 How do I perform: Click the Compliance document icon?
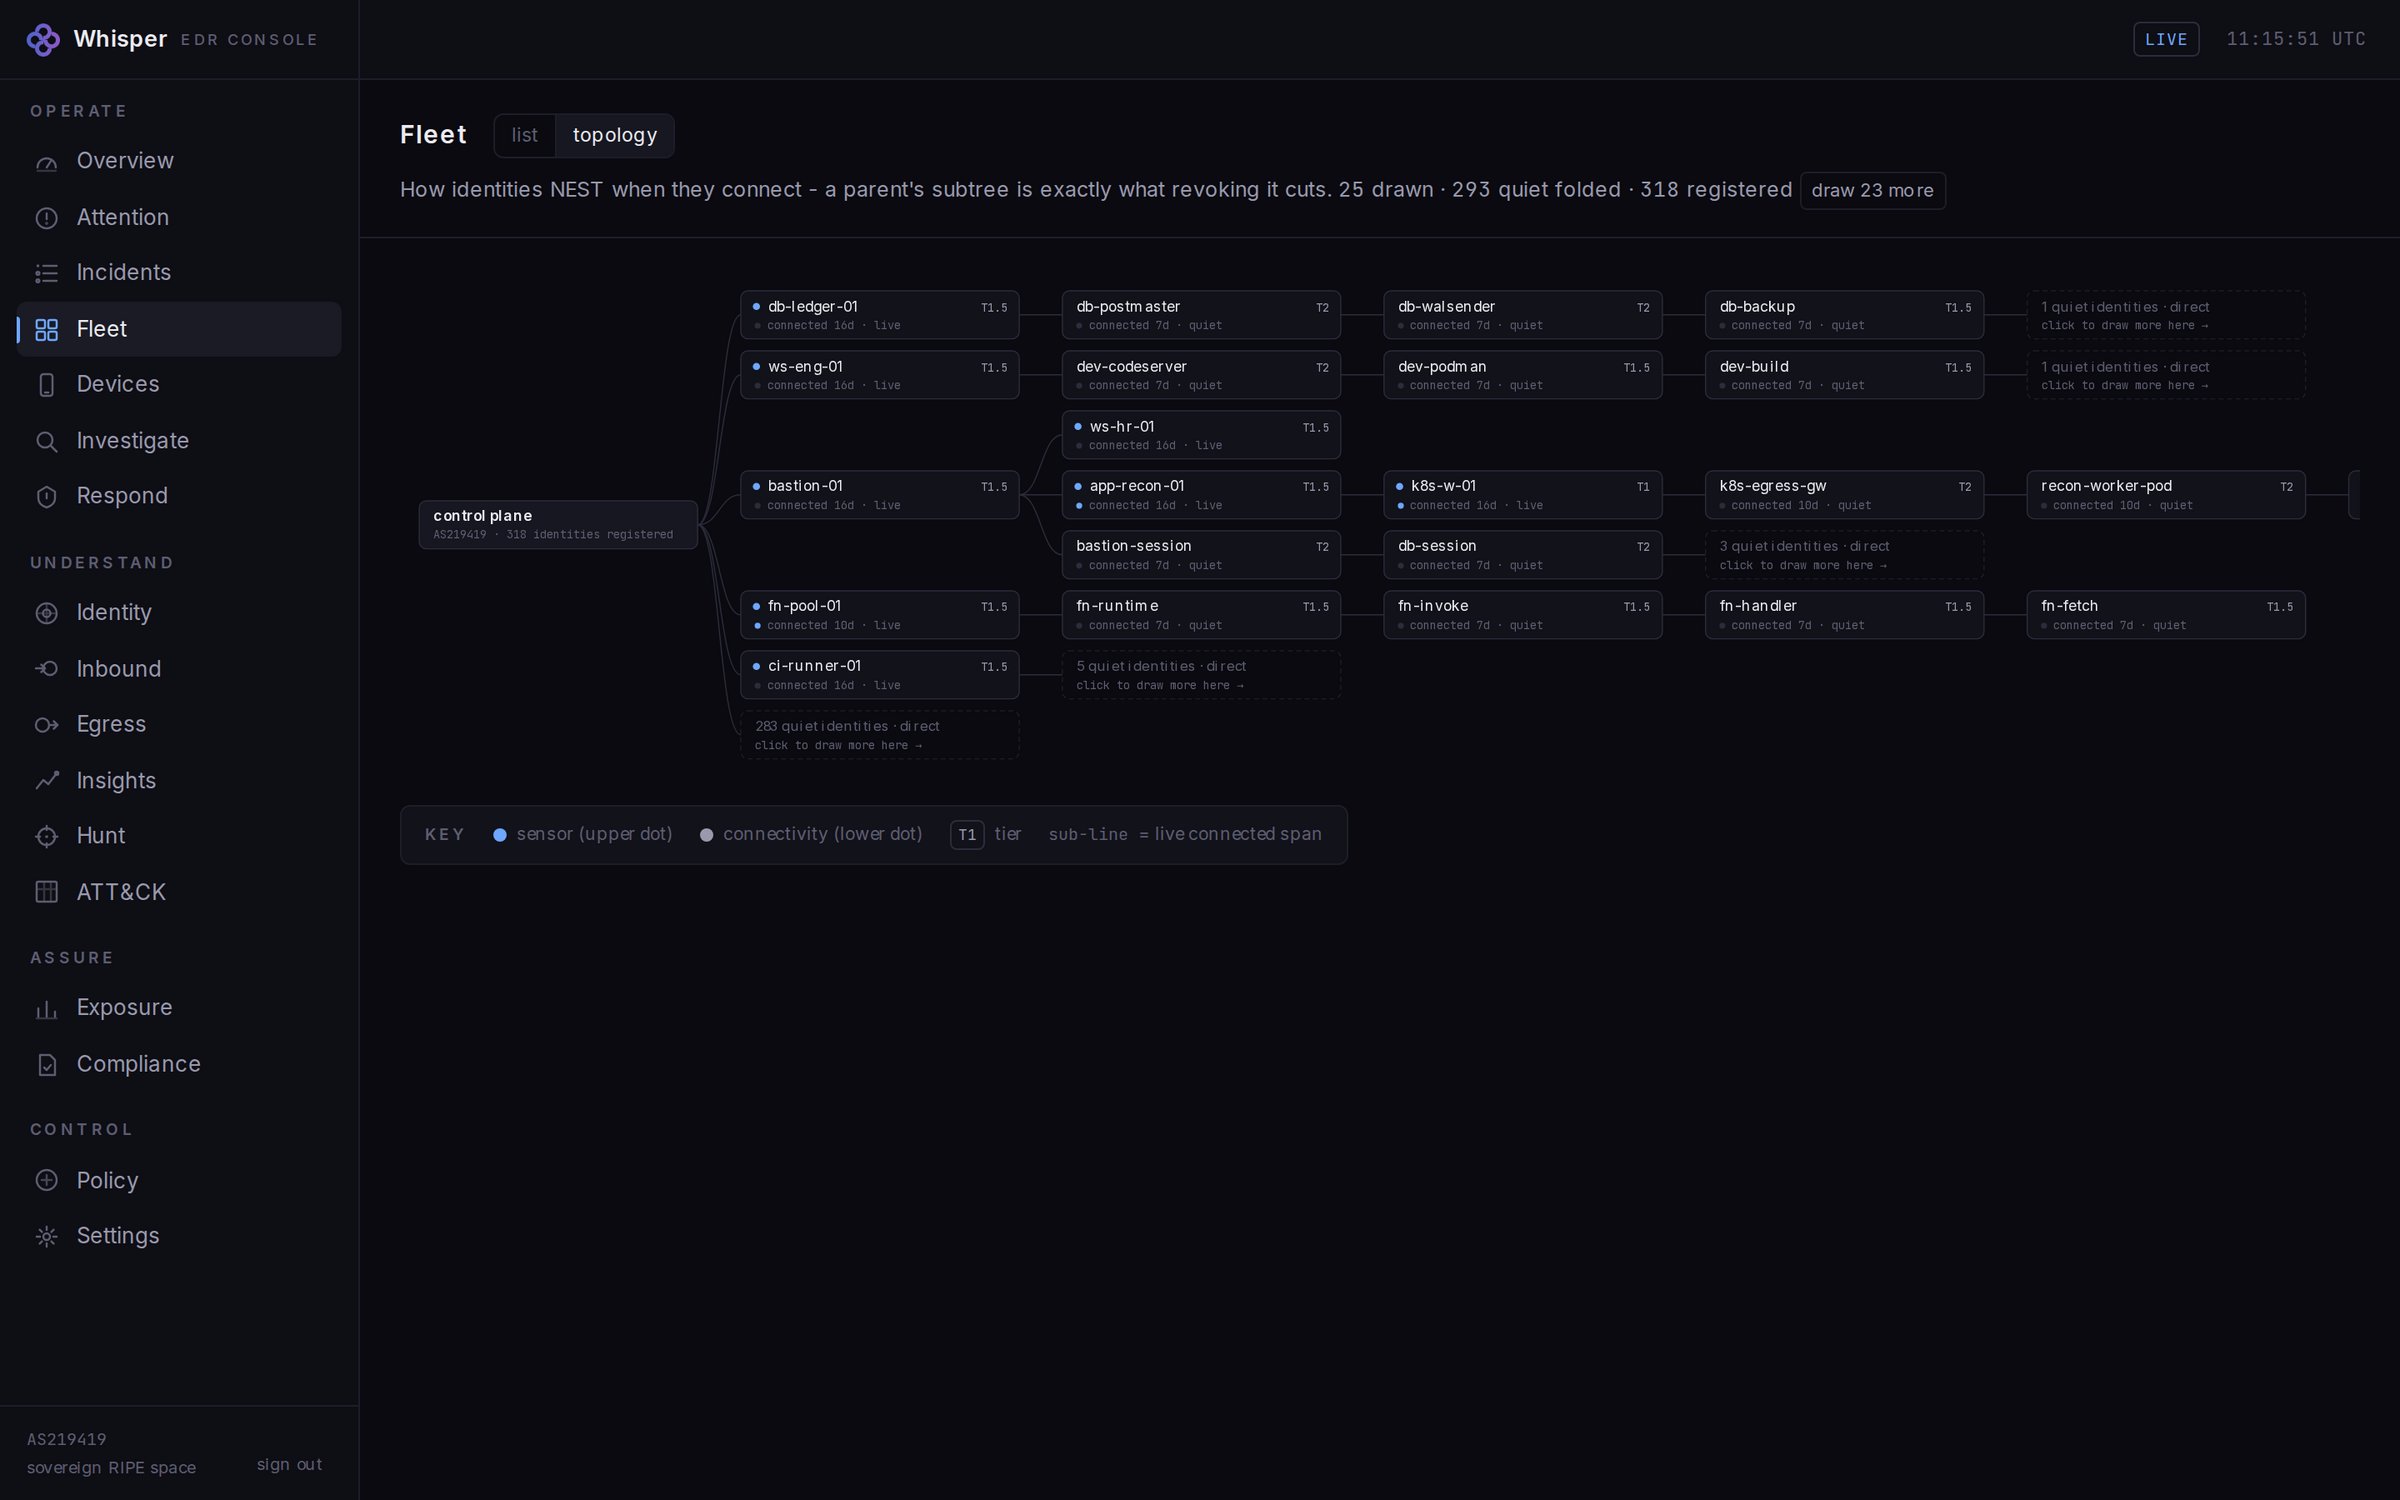coord(46,1065)
